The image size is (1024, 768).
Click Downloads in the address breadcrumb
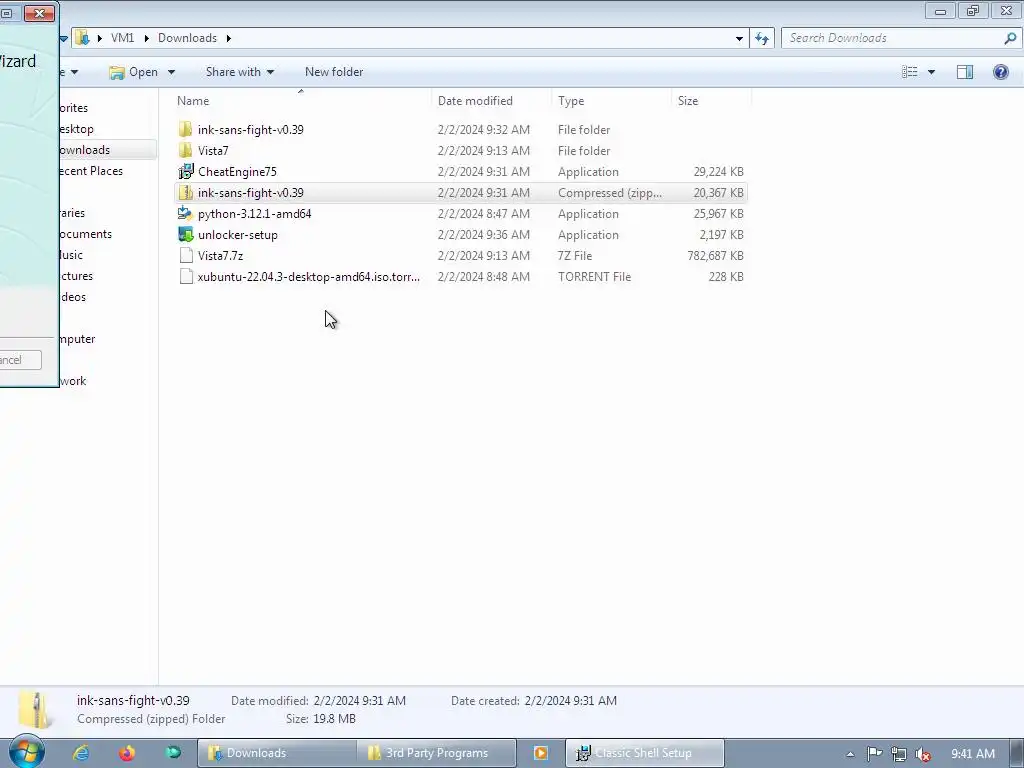(187, 38)
